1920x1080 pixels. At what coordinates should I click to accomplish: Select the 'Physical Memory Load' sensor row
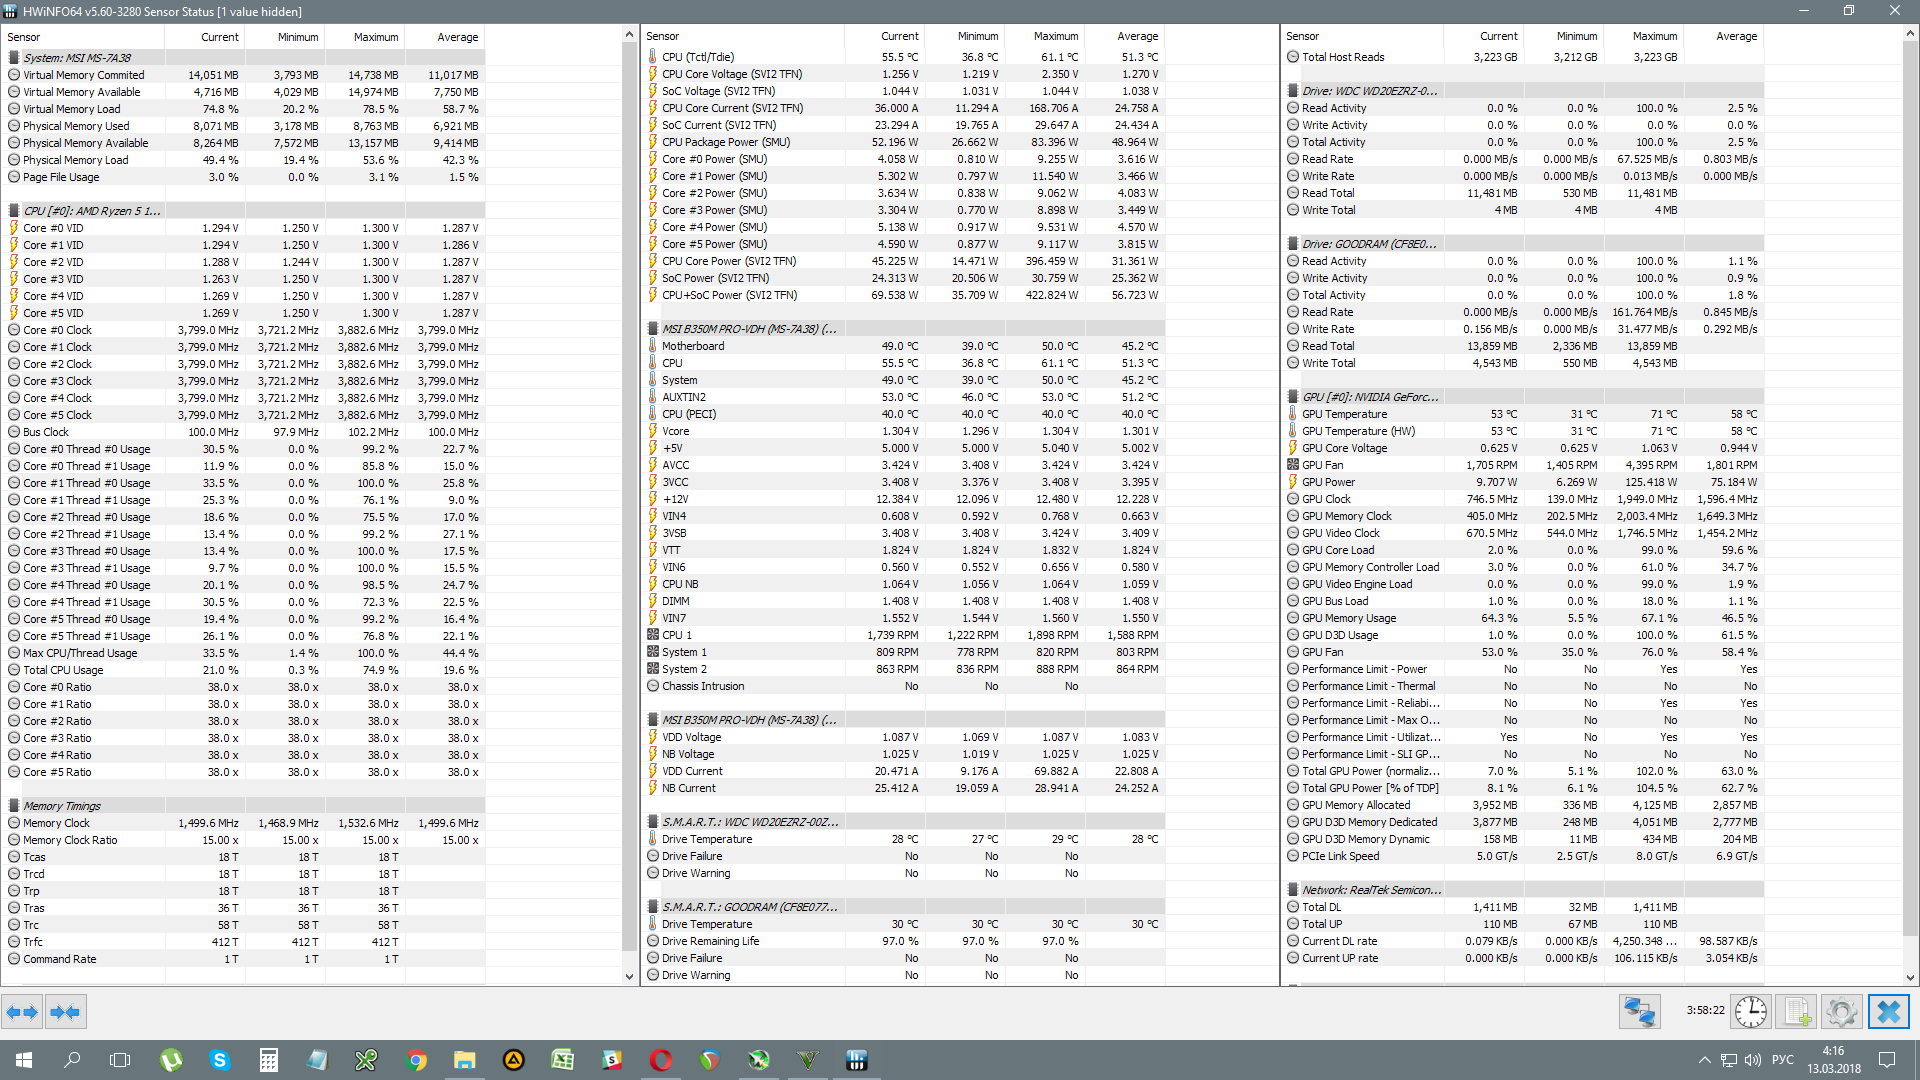coord(245,160)
